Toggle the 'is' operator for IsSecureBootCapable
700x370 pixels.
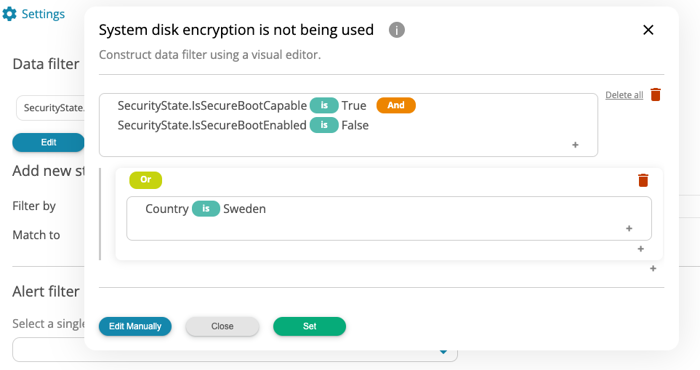[x=324, y=105]
